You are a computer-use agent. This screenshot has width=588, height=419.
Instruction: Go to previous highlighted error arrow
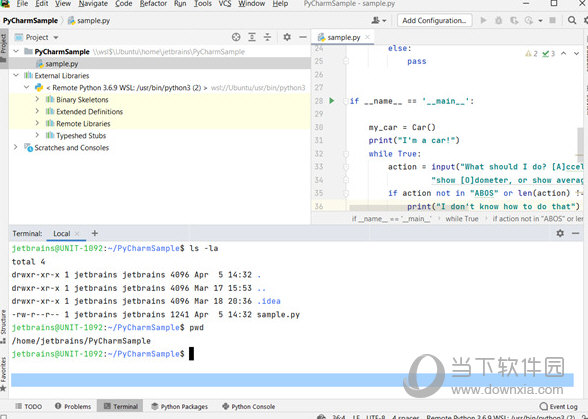pos(563,54)
